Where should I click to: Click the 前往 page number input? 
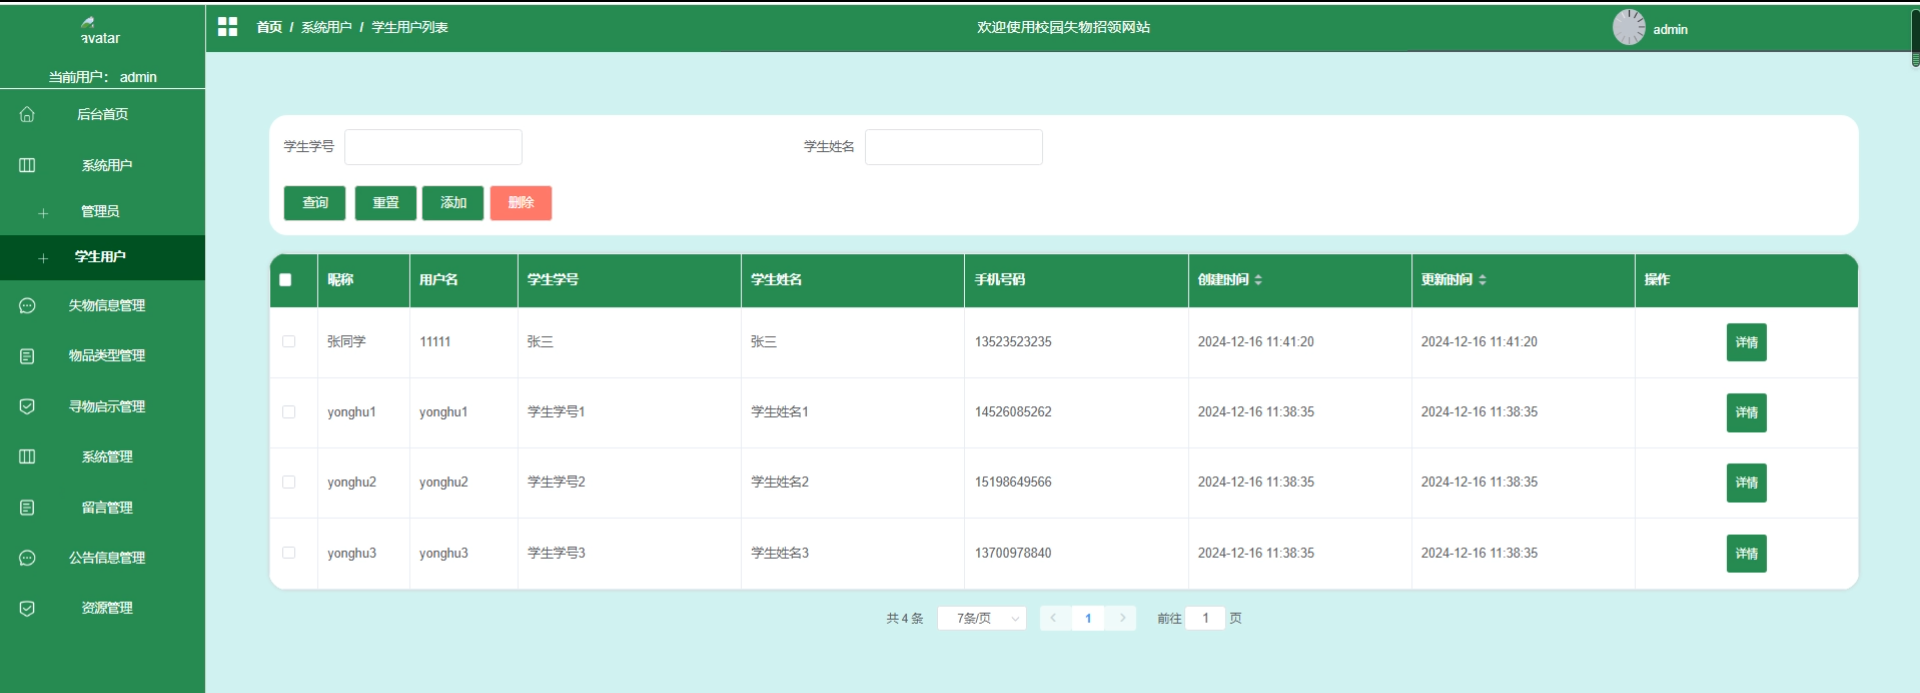coord(1206,618)
